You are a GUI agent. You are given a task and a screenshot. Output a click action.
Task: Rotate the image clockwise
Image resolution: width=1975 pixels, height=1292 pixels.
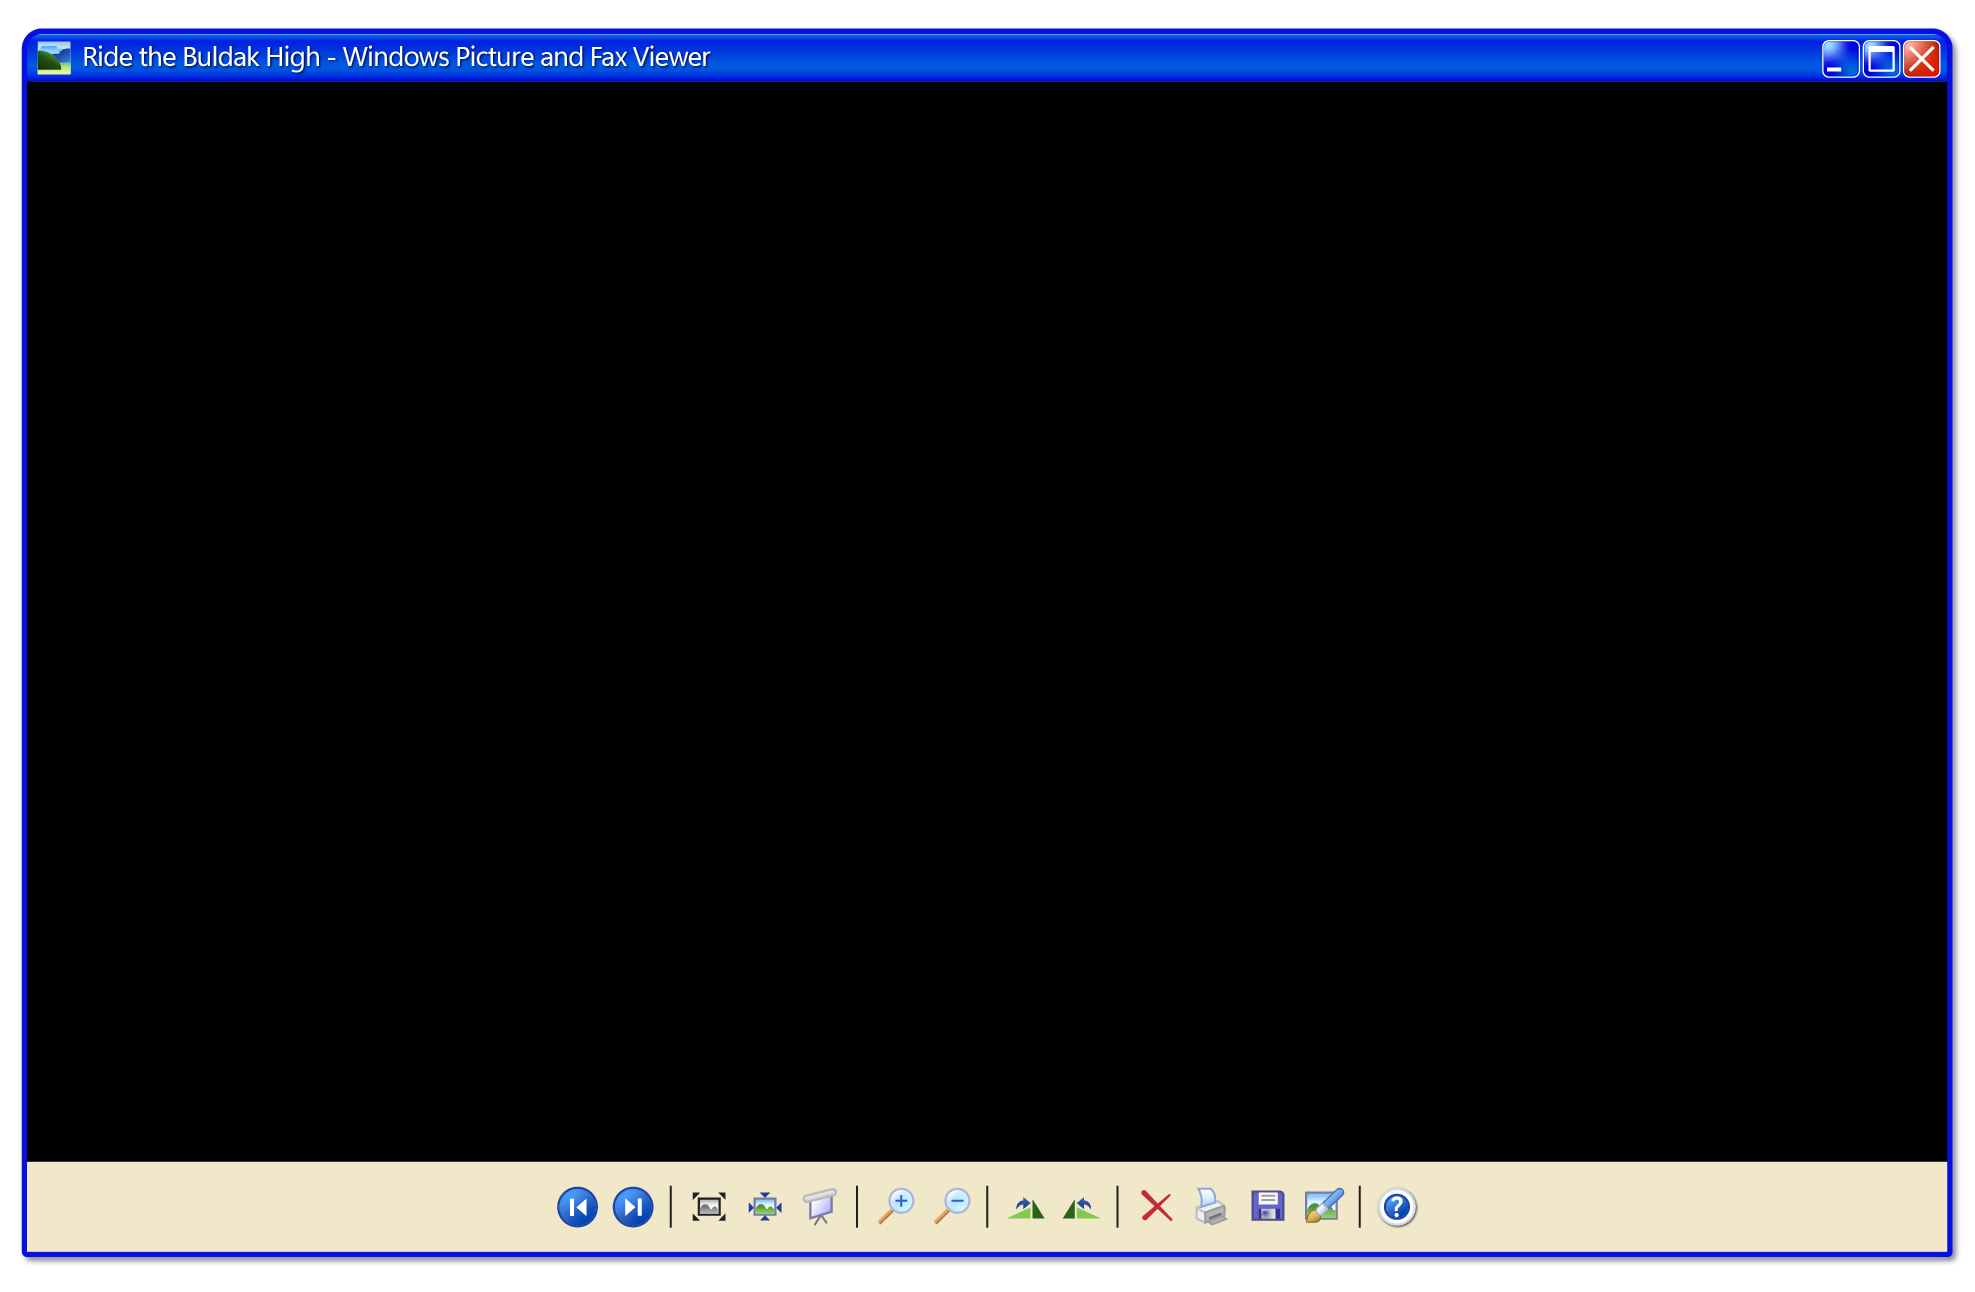1026,1207
